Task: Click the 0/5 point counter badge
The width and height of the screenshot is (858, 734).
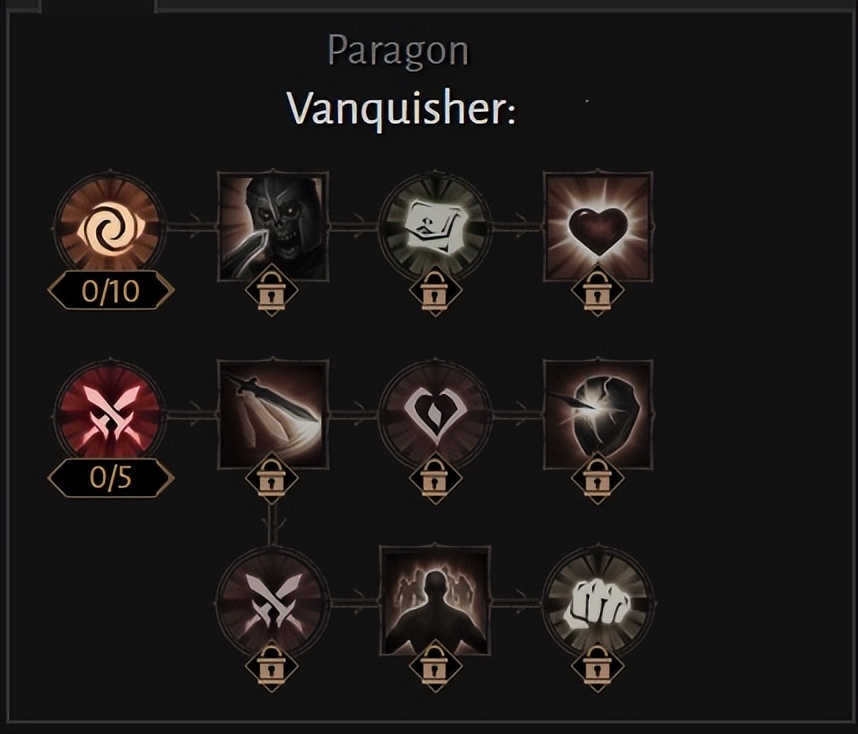Action: point(111,478)
